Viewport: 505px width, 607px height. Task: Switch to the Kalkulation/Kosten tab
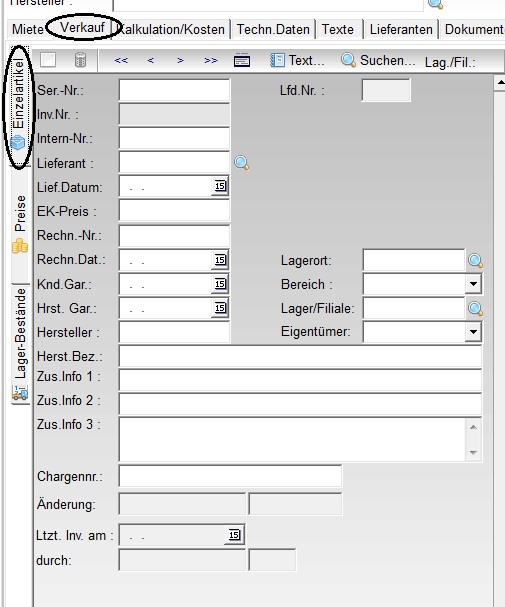171,29
